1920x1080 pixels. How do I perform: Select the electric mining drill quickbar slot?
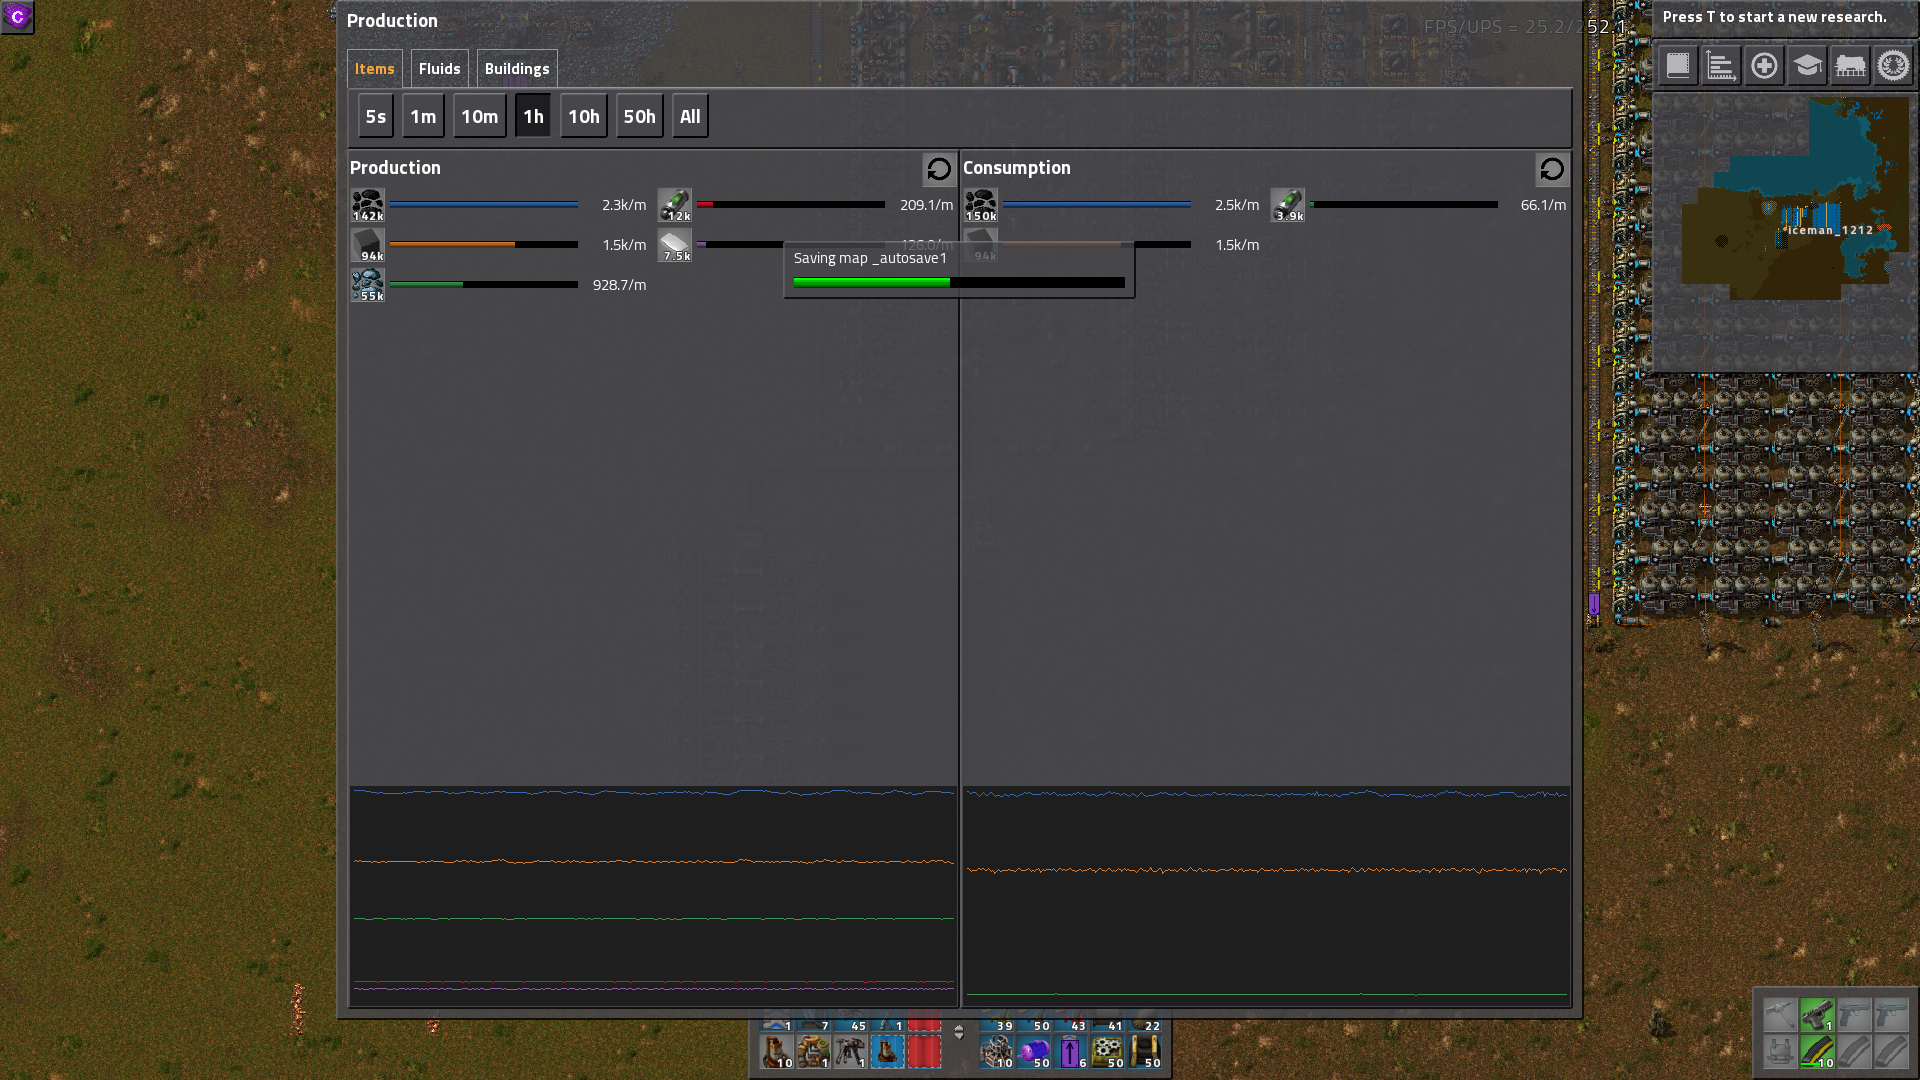(997, 1052)
